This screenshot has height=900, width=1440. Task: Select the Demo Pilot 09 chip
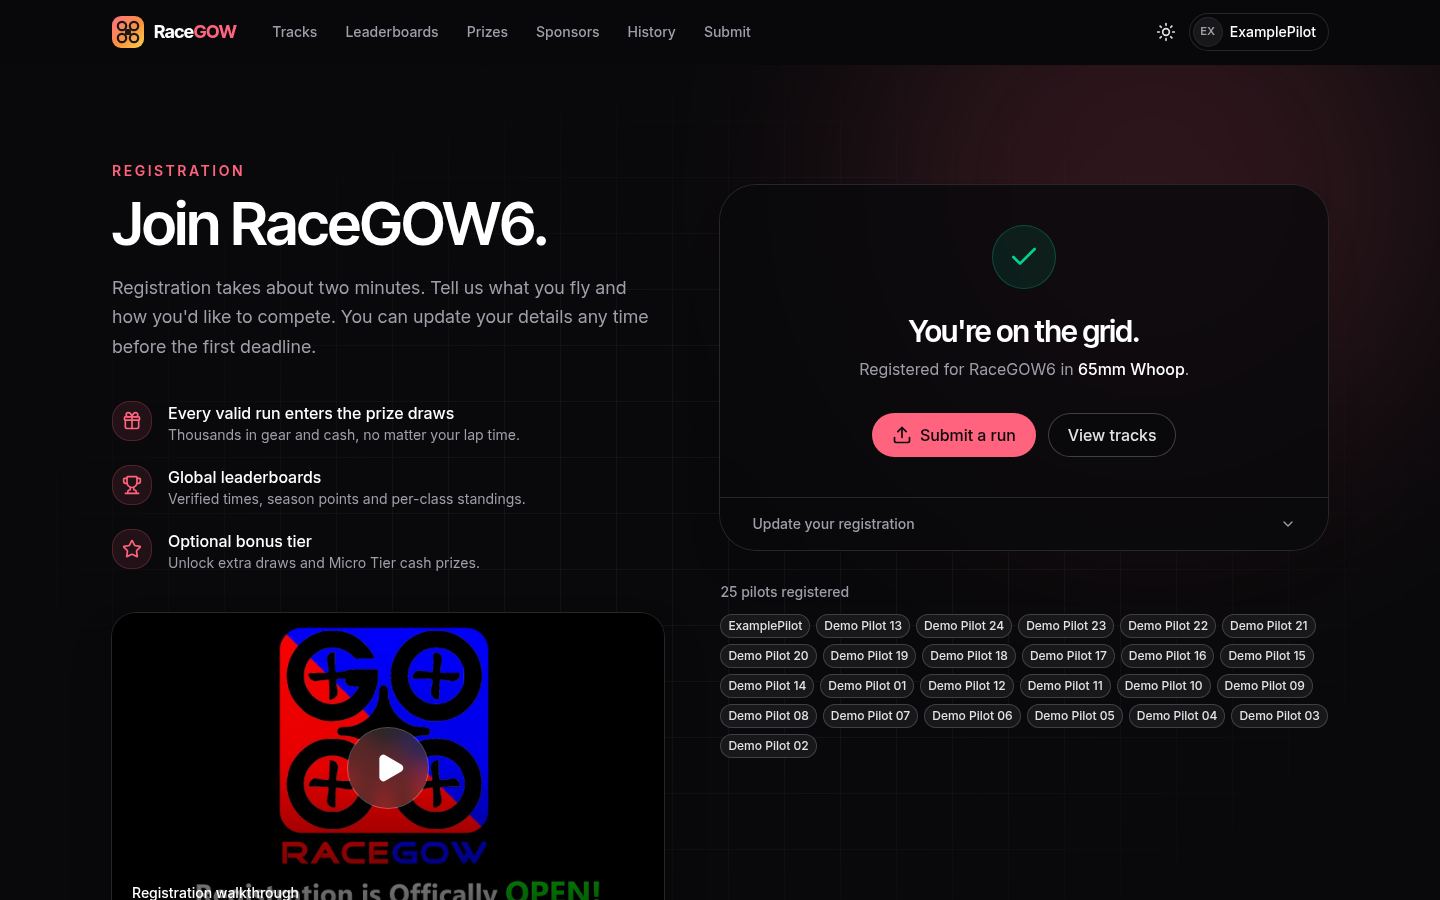point(1265,686)
